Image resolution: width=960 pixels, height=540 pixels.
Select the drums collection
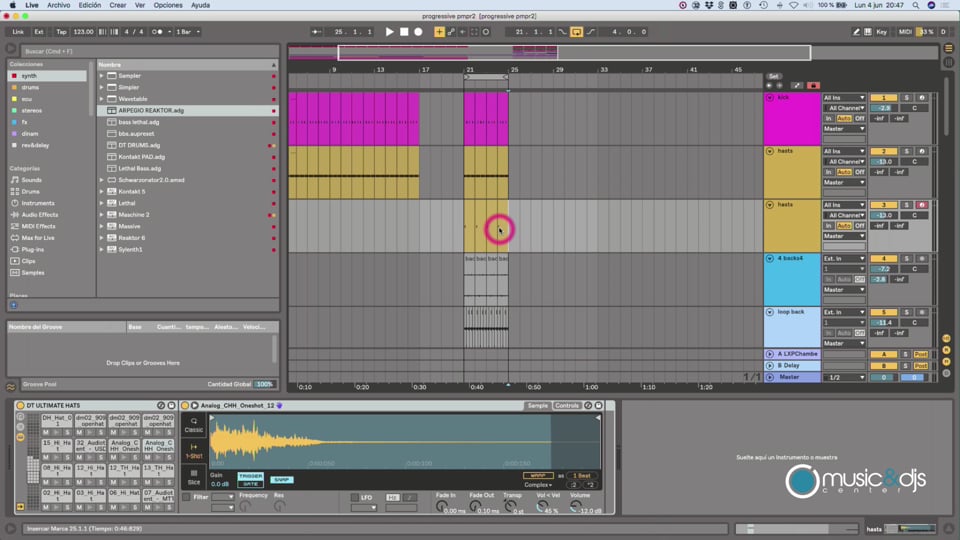click(x=30, y=88)
